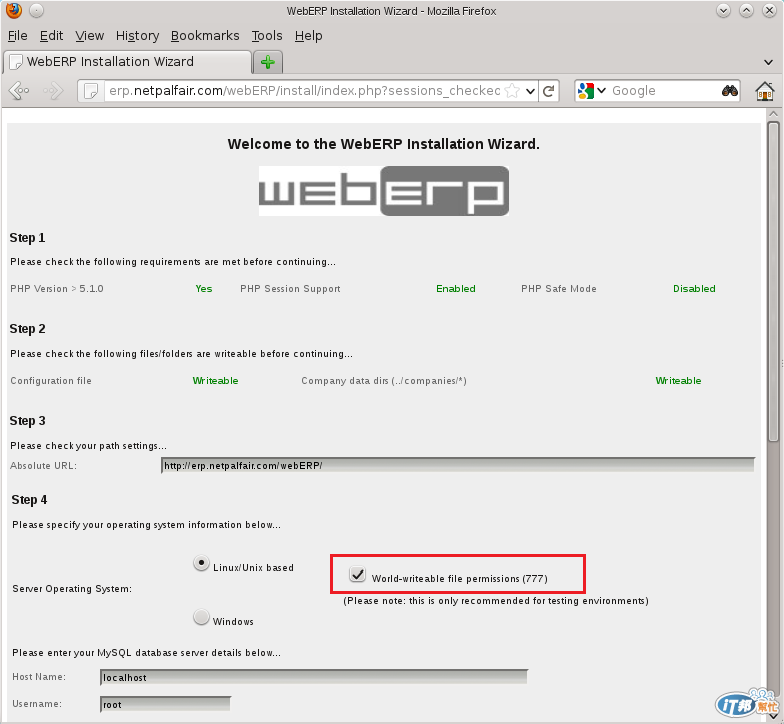This screenshot has height=724, width=784.
Task: Click the Host Name field containing localhost
Action: (314, 677)
